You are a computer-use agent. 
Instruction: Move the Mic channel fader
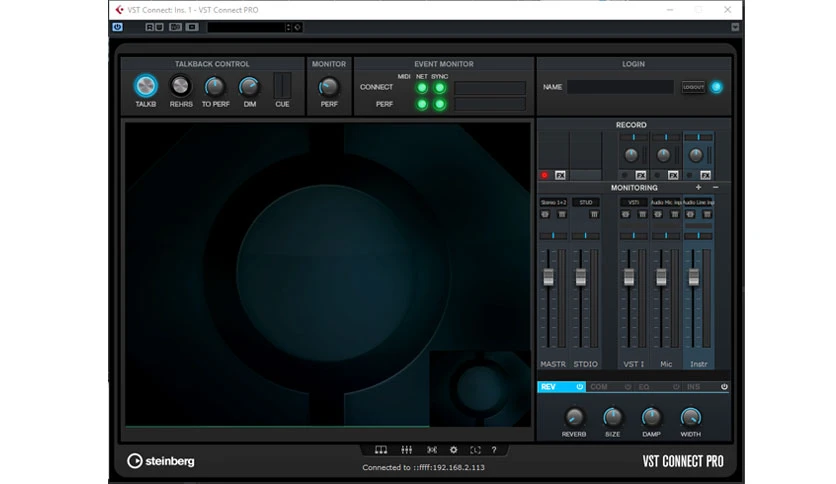[661, 277]
